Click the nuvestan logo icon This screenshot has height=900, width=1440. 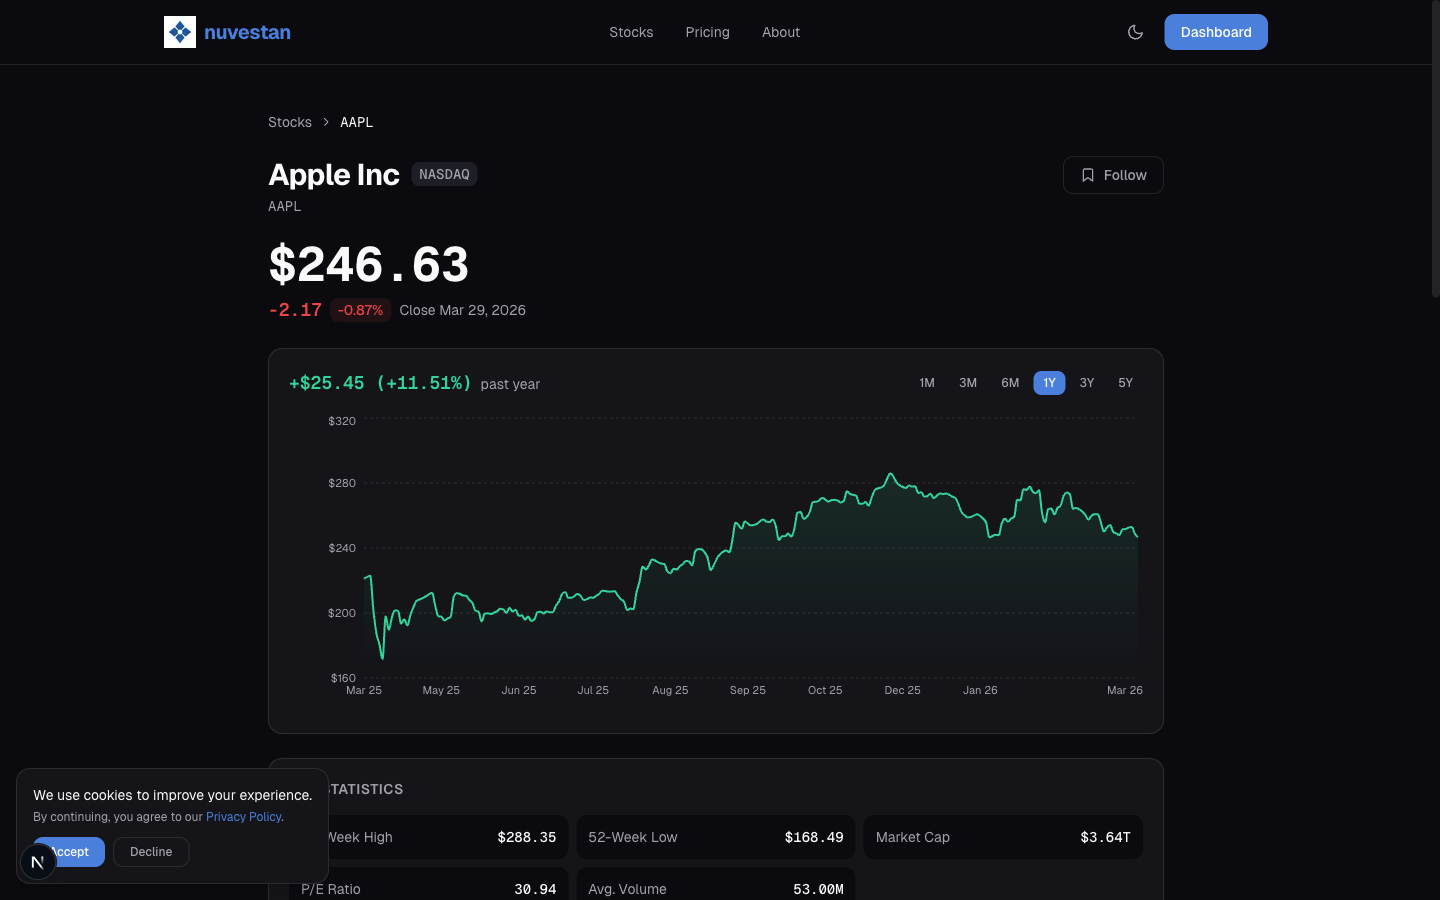click(180, 32)
